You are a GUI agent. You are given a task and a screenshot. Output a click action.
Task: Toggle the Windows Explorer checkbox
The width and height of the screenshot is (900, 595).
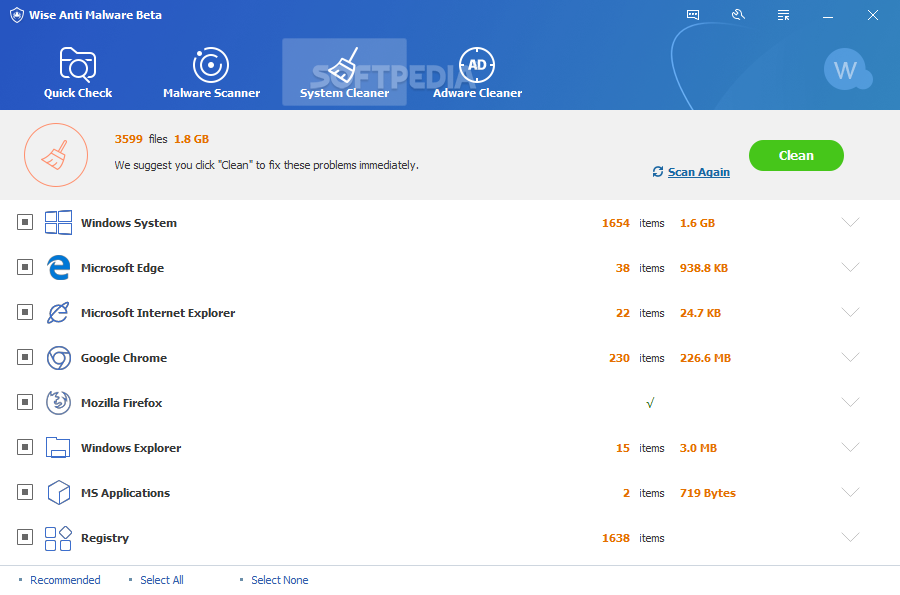pyautogui.click(x=25, y=447)
